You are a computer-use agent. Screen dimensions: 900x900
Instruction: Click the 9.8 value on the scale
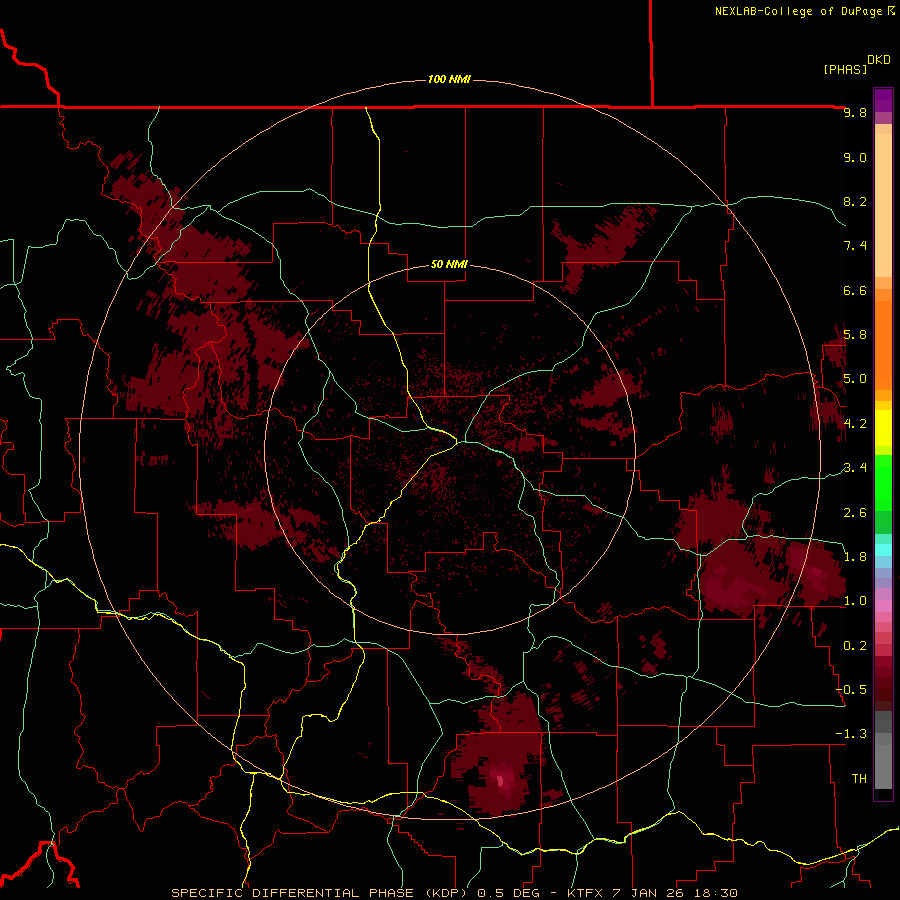tap(855, 112)
